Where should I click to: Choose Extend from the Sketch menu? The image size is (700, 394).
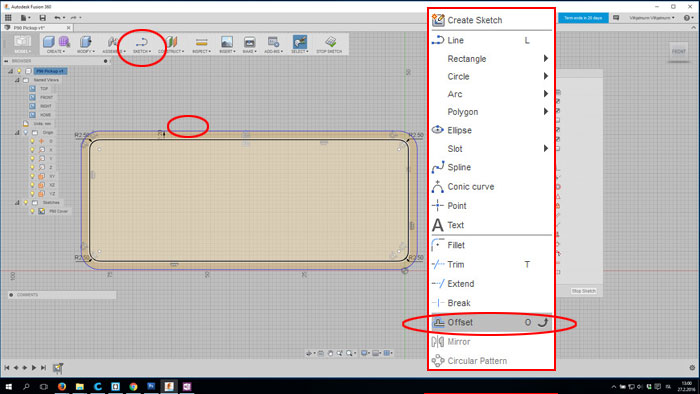[x=491, y=284]
